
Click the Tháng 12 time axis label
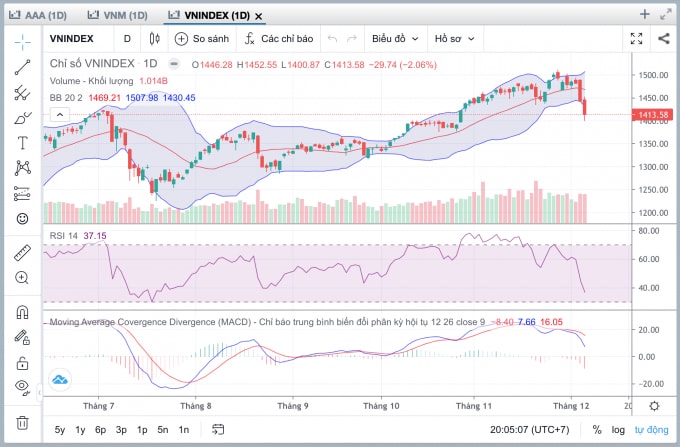click(x=571, y=406)
